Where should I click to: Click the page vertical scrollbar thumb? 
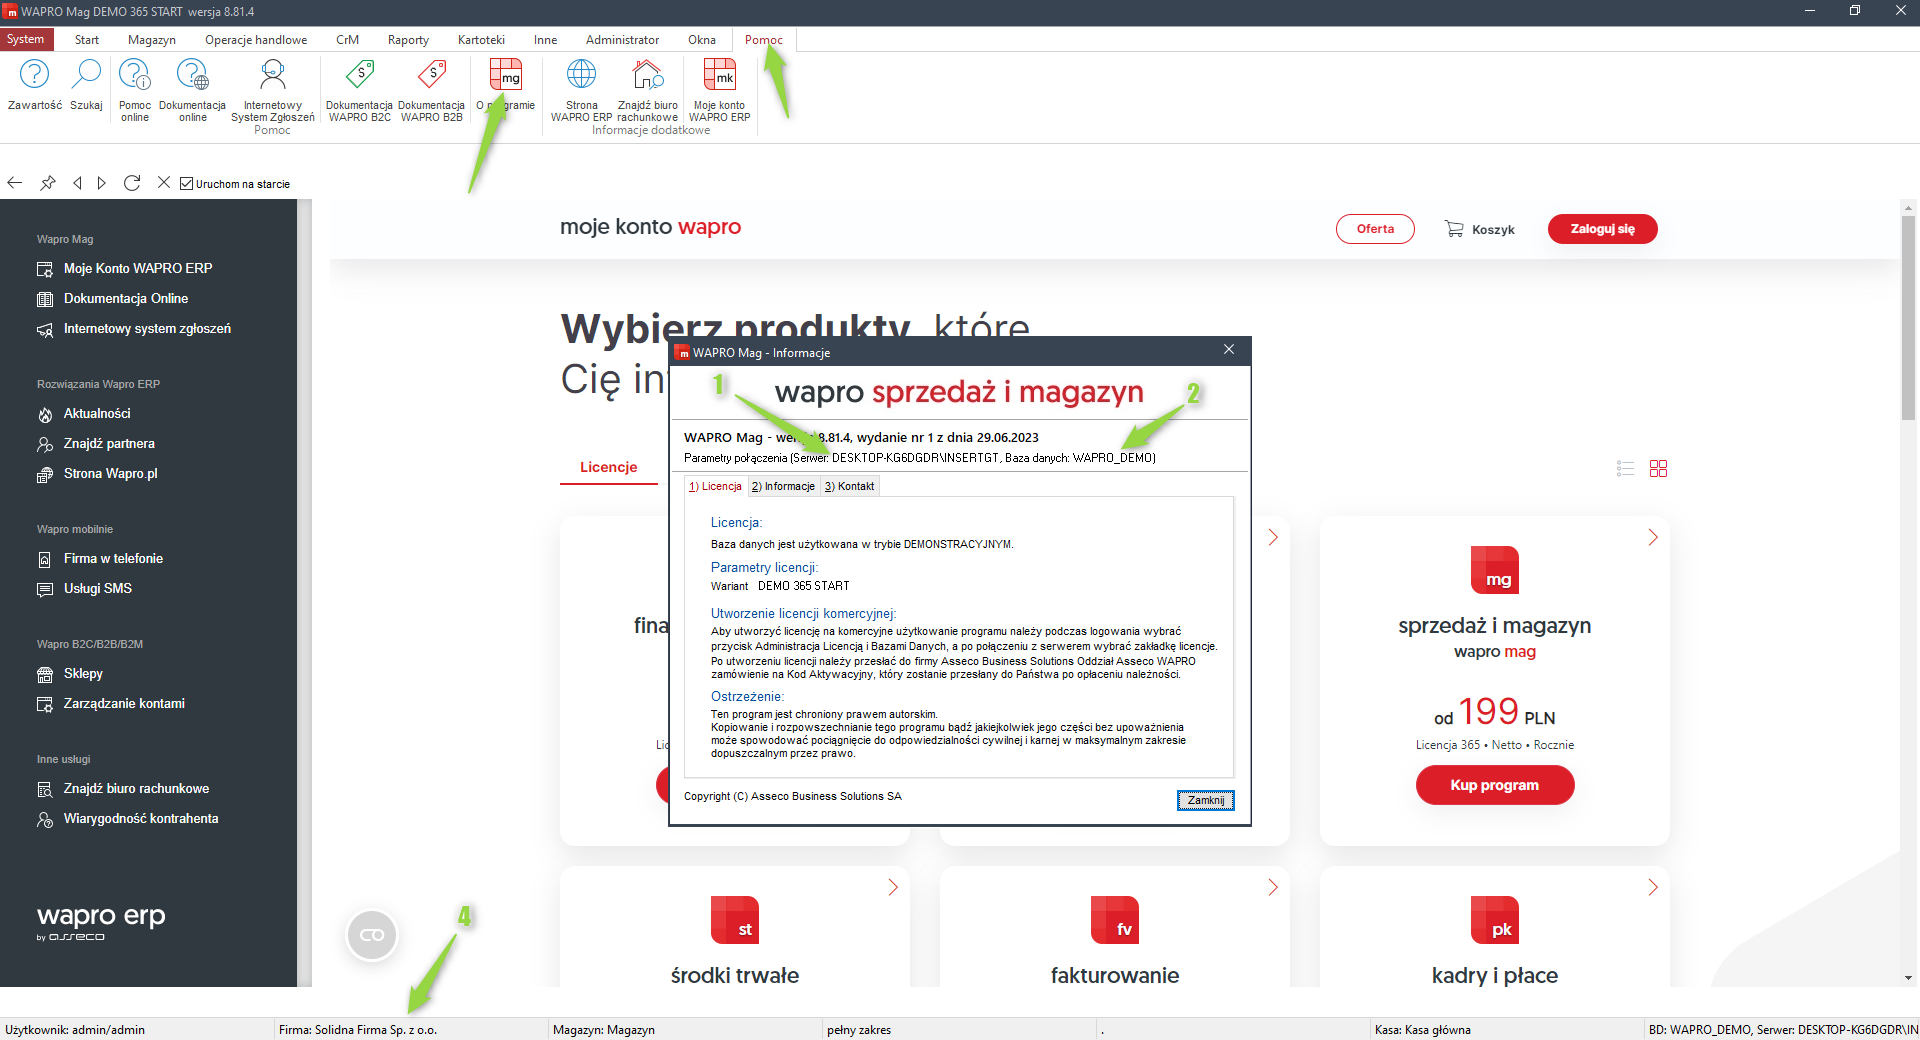1908,317
